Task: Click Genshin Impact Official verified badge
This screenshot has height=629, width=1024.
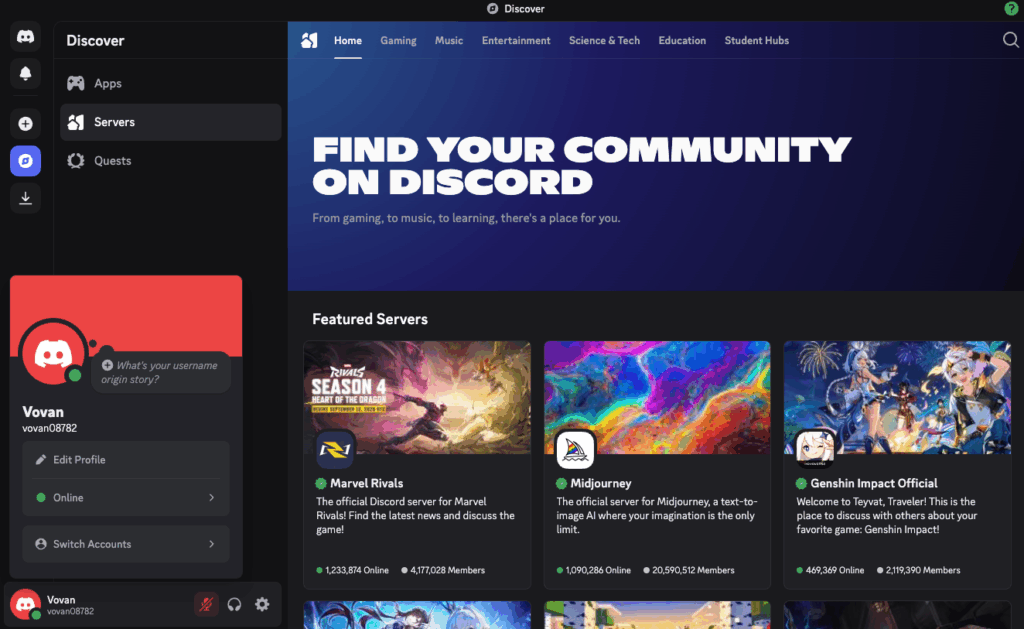Action: [x=801, y=483]
